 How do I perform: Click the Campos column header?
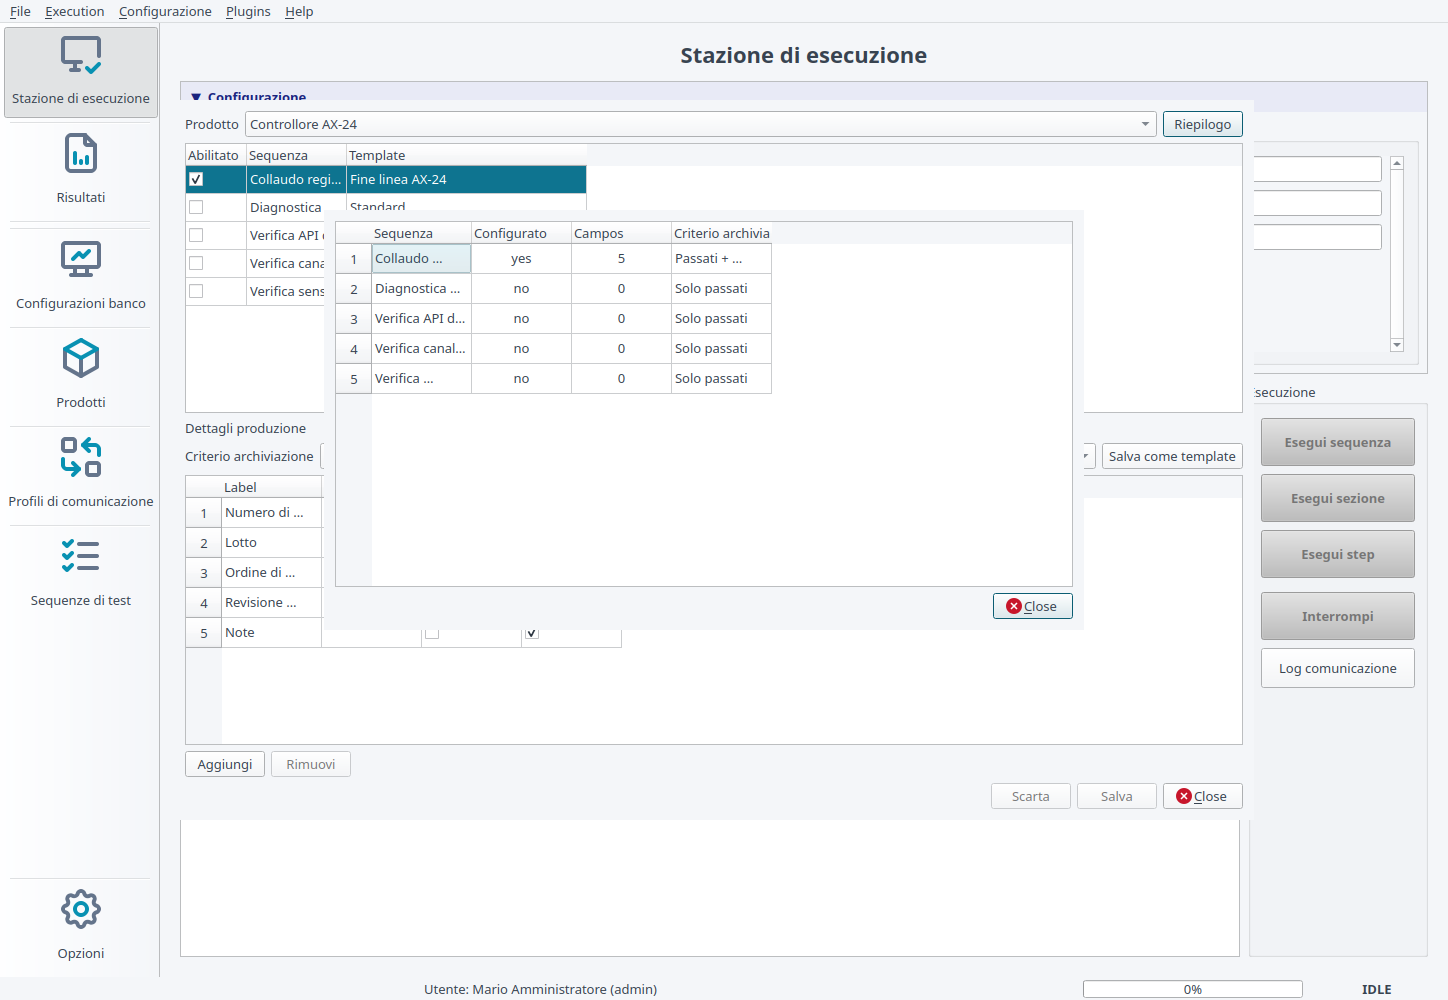[621, 233]
